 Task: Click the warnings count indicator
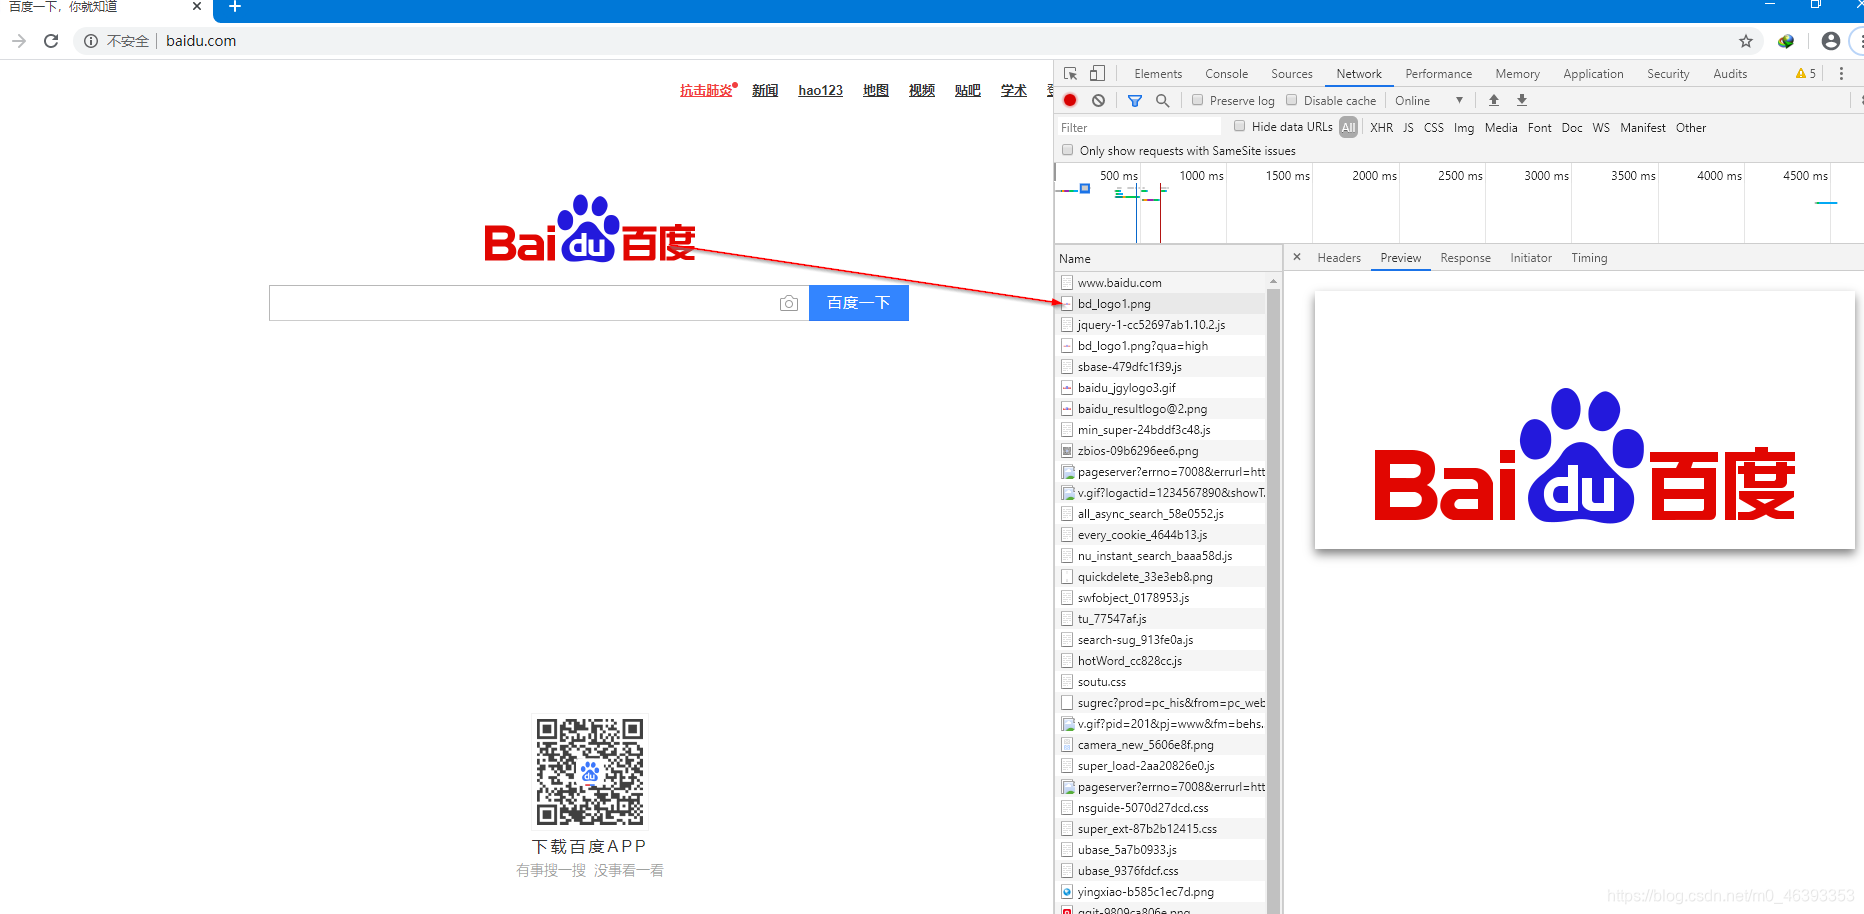tap(1806, 74)
